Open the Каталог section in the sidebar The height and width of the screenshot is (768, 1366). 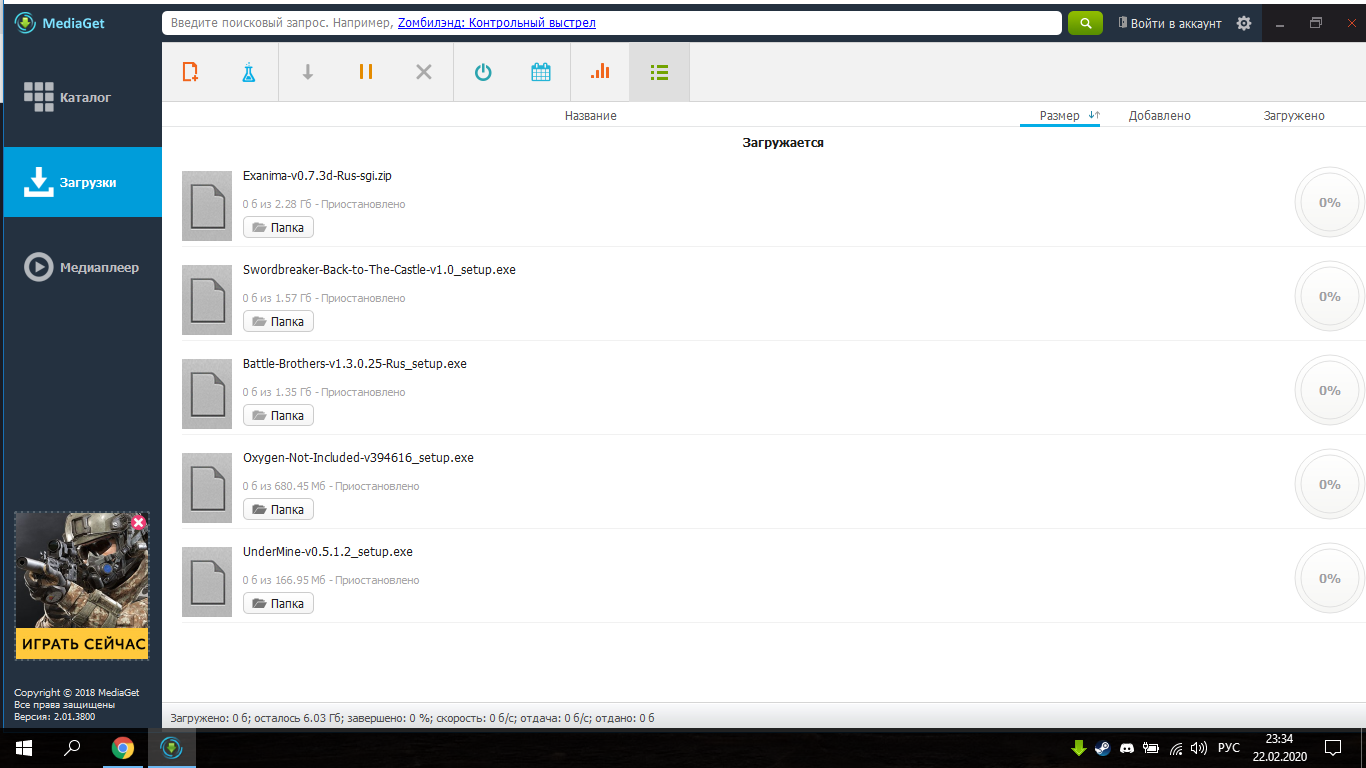pos(82,97)
